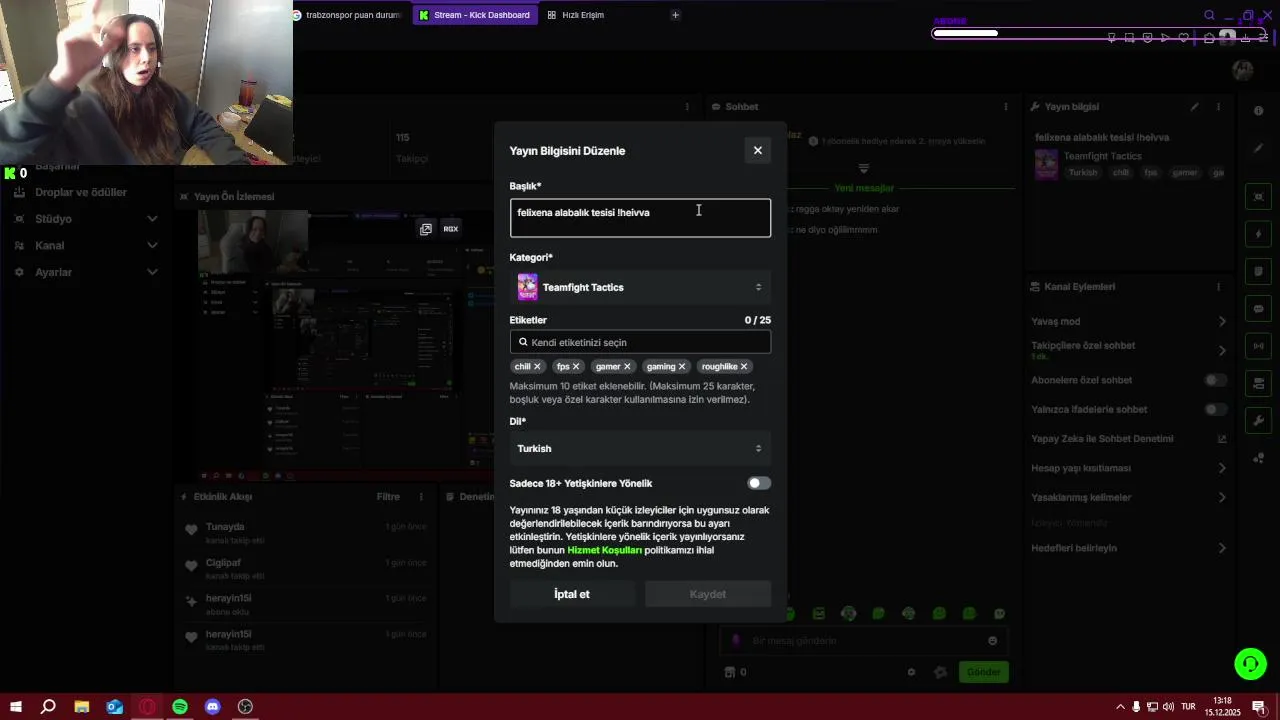The width and height of the screenshot is (1280, 720).
Task: Remove the chill tag
Action: coord(537,367)
